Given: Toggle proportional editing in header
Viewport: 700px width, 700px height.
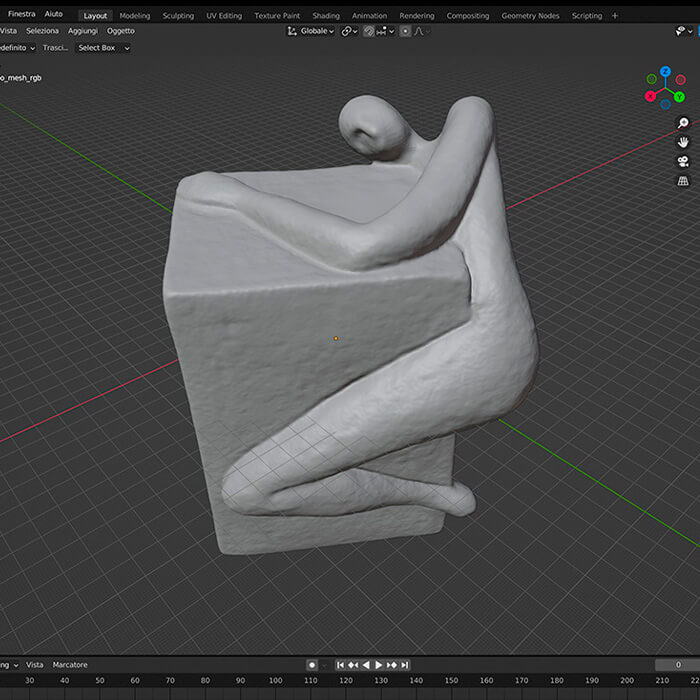Looking at the screenshot, I should coord(405,31).
